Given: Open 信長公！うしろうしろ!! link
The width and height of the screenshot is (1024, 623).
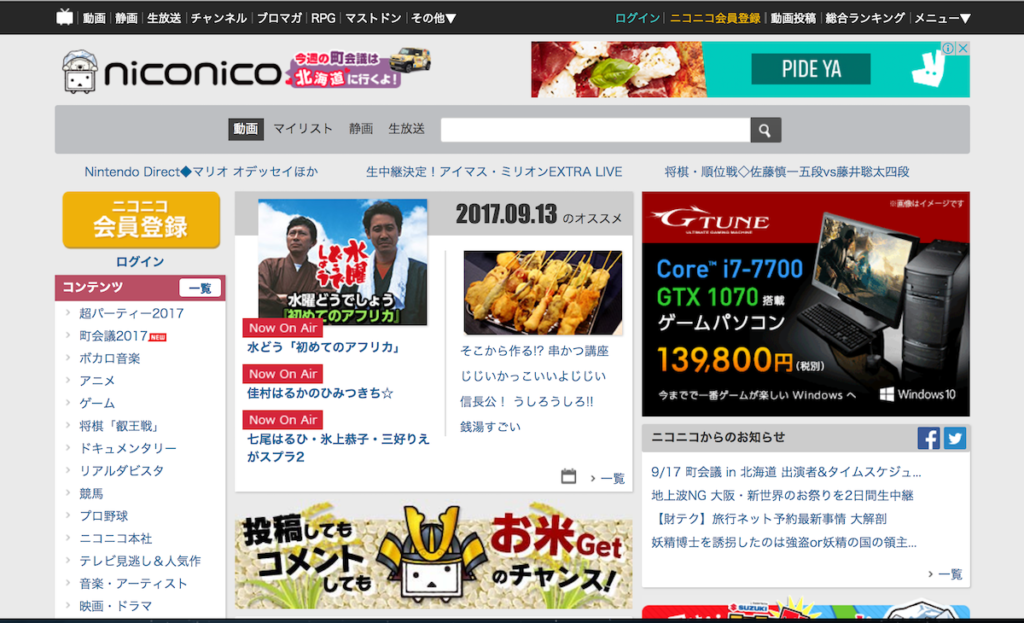Looking at the screenshot, I should 526,402.
